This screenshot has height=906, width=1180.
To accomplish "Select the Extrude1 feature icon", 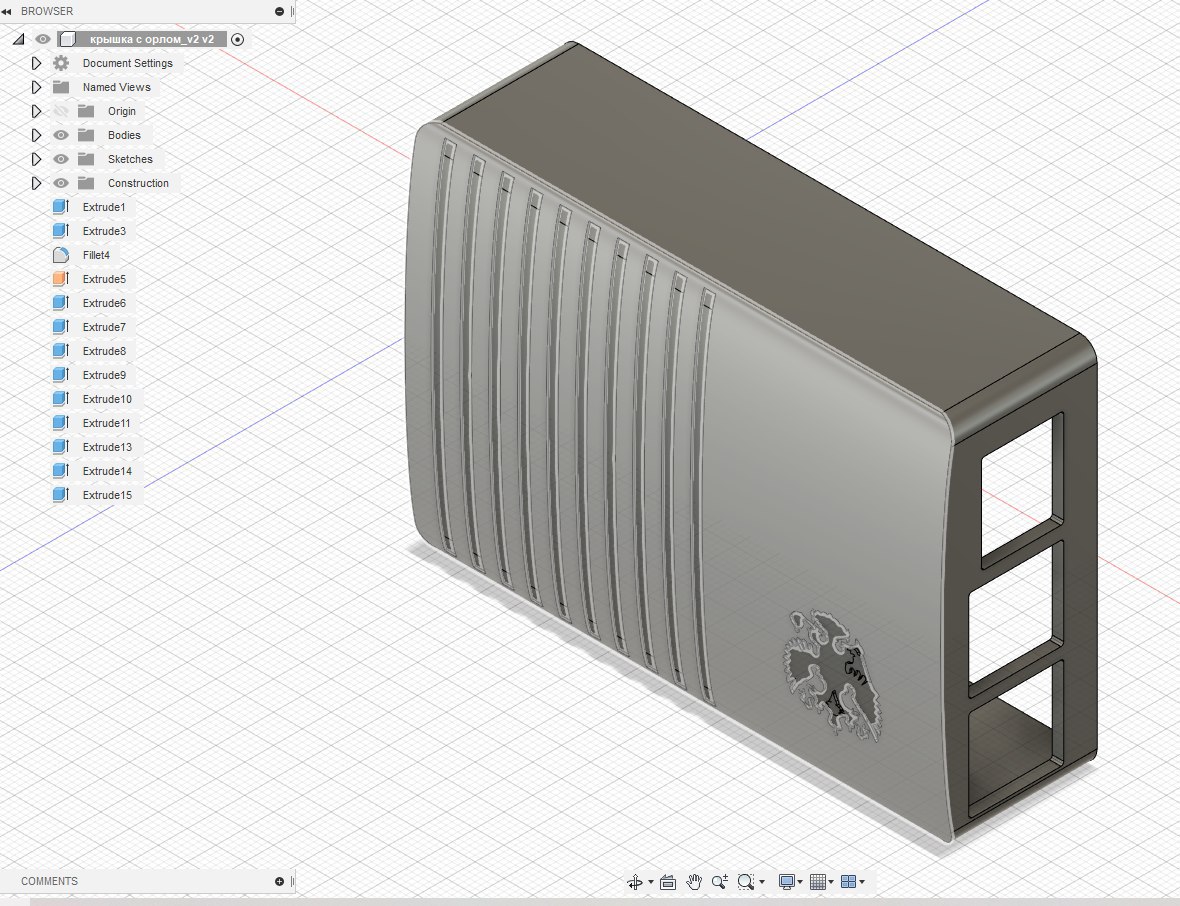I will click(x=61, y=207).
